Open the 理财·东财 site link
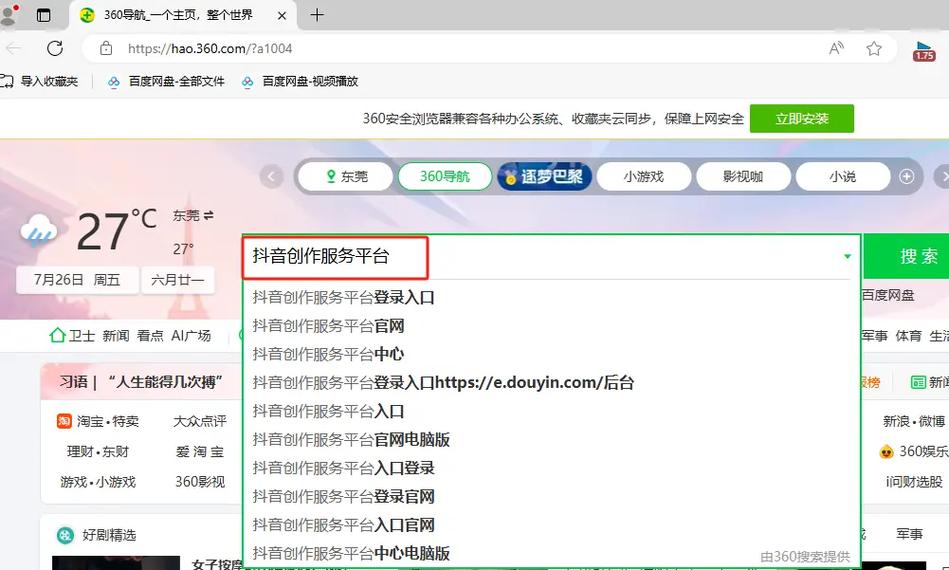This screenshot has width=949, height=570. pos(98,451)
